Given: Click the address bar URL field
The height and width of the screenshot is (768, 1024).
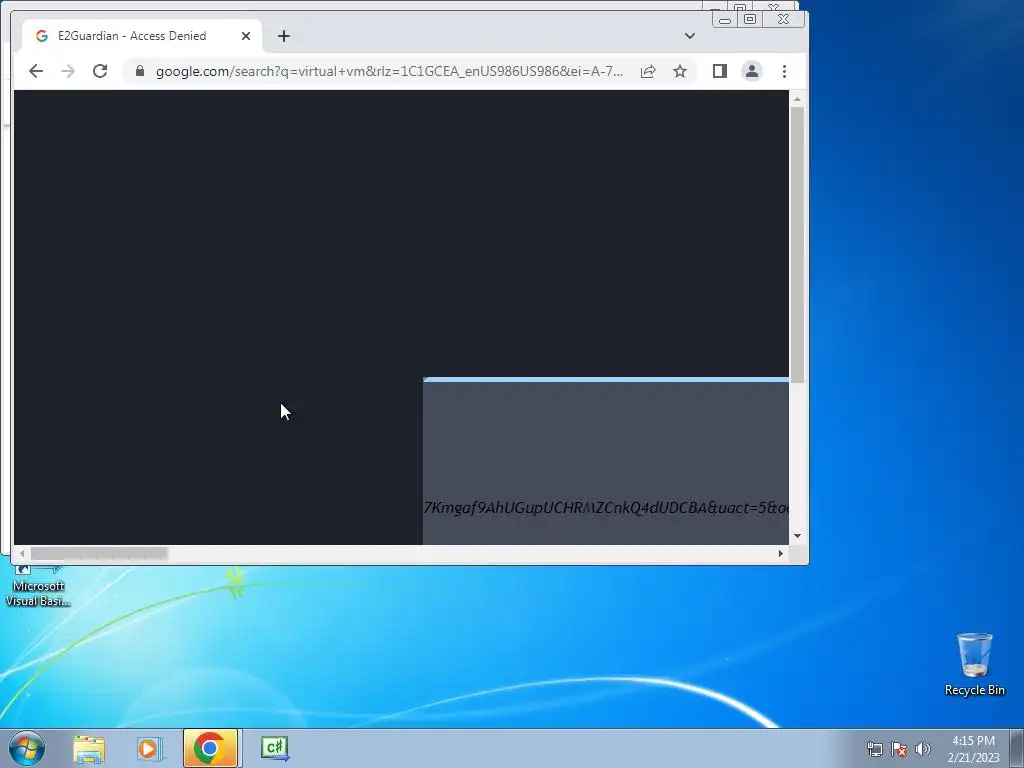Looking at the screenshot, I should coord(389,71).
